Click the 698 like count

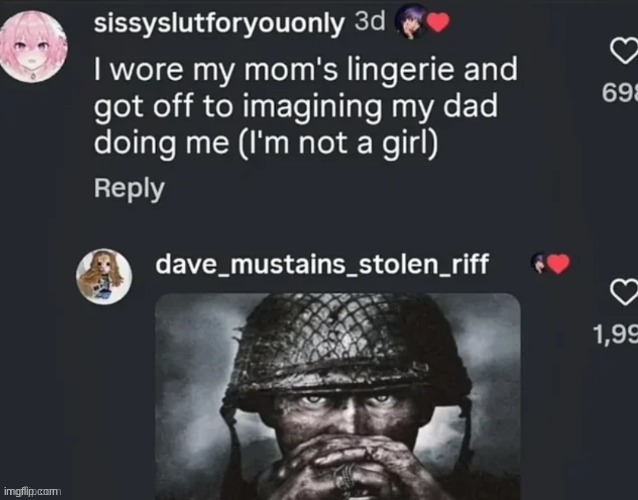(x=619, y=95)
